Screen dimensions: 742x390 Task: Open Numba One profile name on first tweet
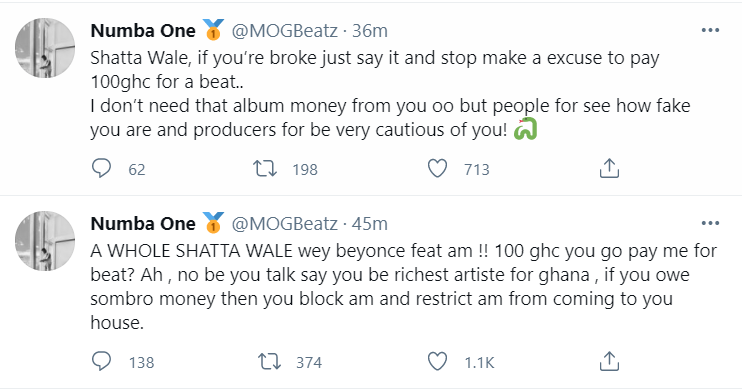(x=143, y=31)
